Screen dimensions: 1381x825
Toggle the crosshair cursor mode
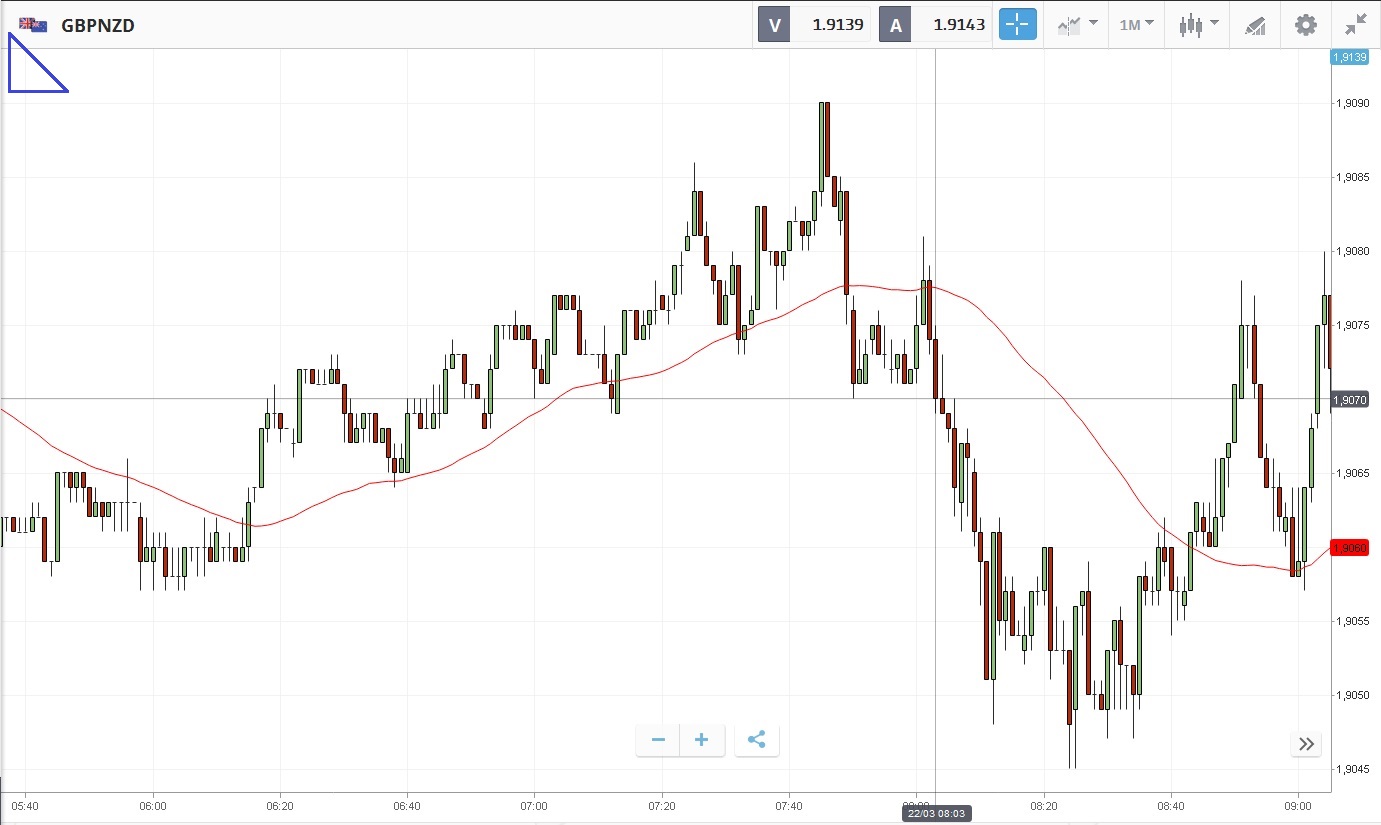point(1017,25)
